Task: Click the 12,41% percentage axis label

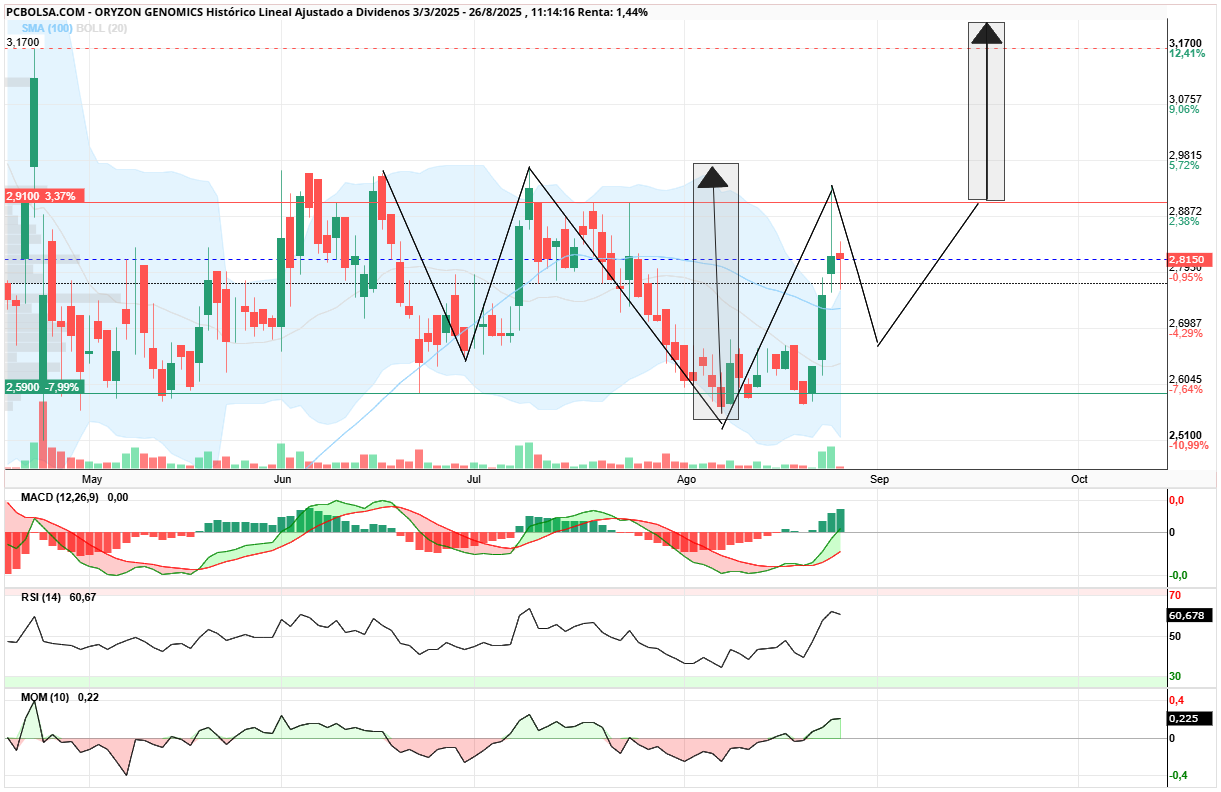Action: click(x=1186, y=53)
